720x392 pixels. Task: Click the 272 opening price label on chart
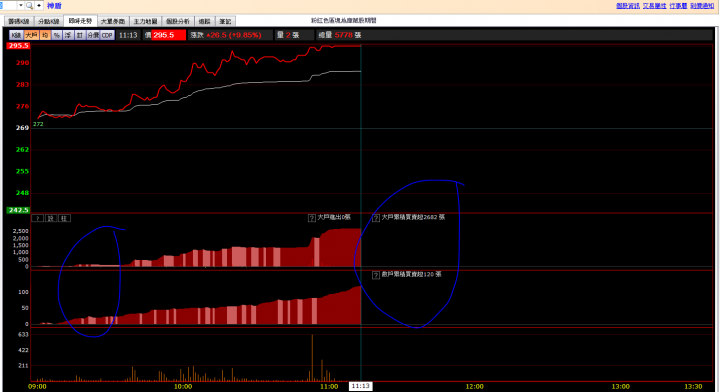point(38,124)
